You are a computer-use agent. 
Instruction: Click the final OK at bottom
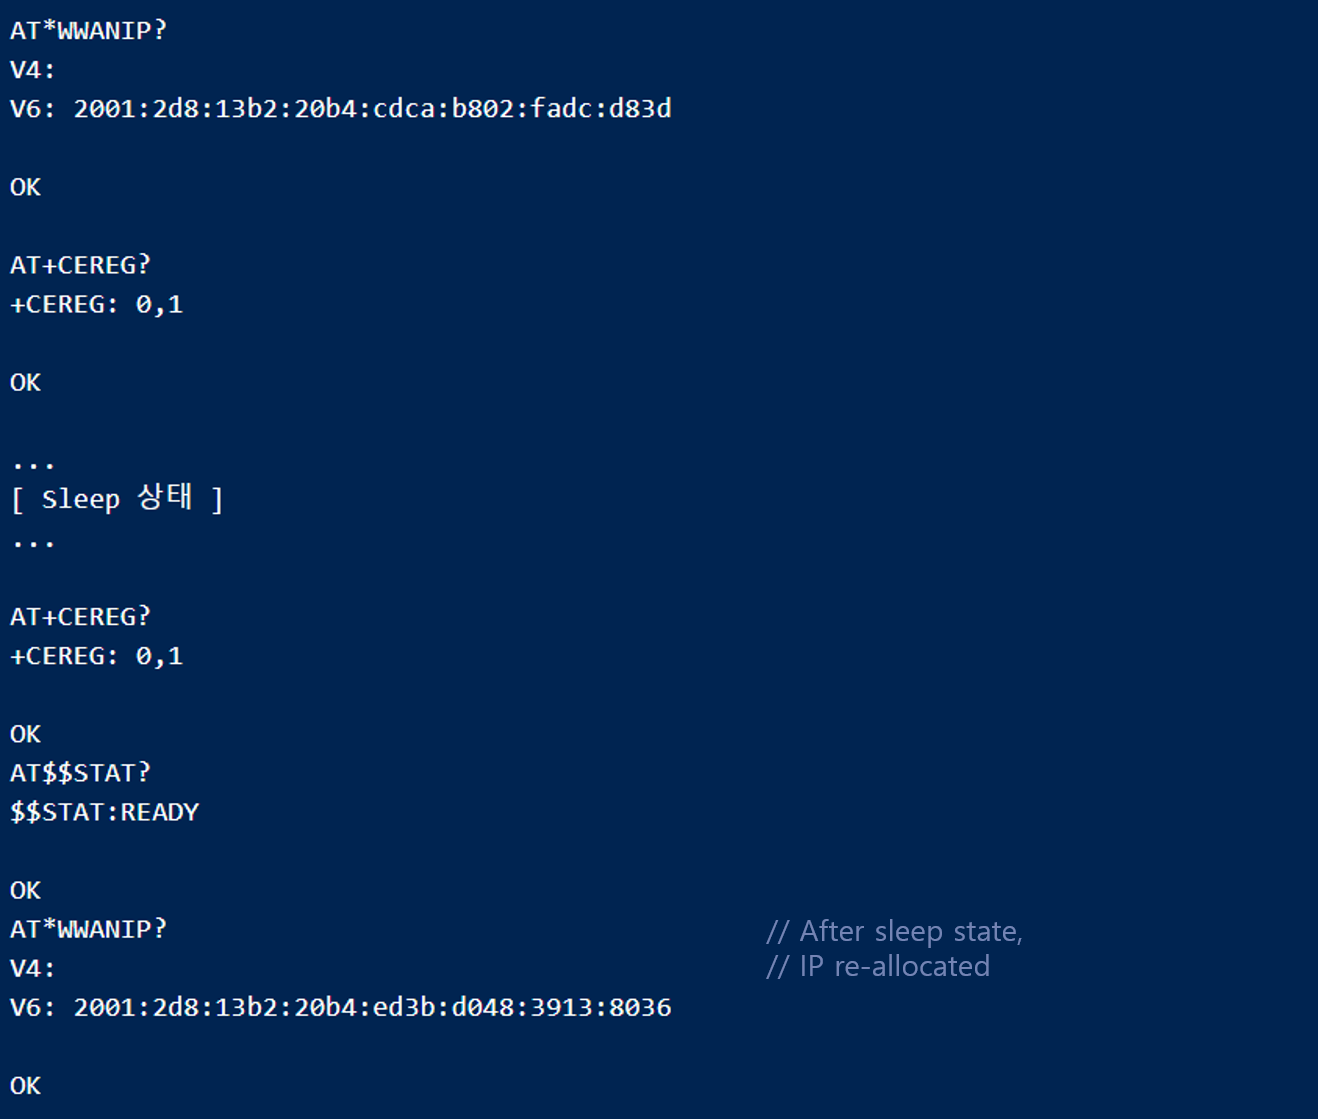pos(26,1086)
